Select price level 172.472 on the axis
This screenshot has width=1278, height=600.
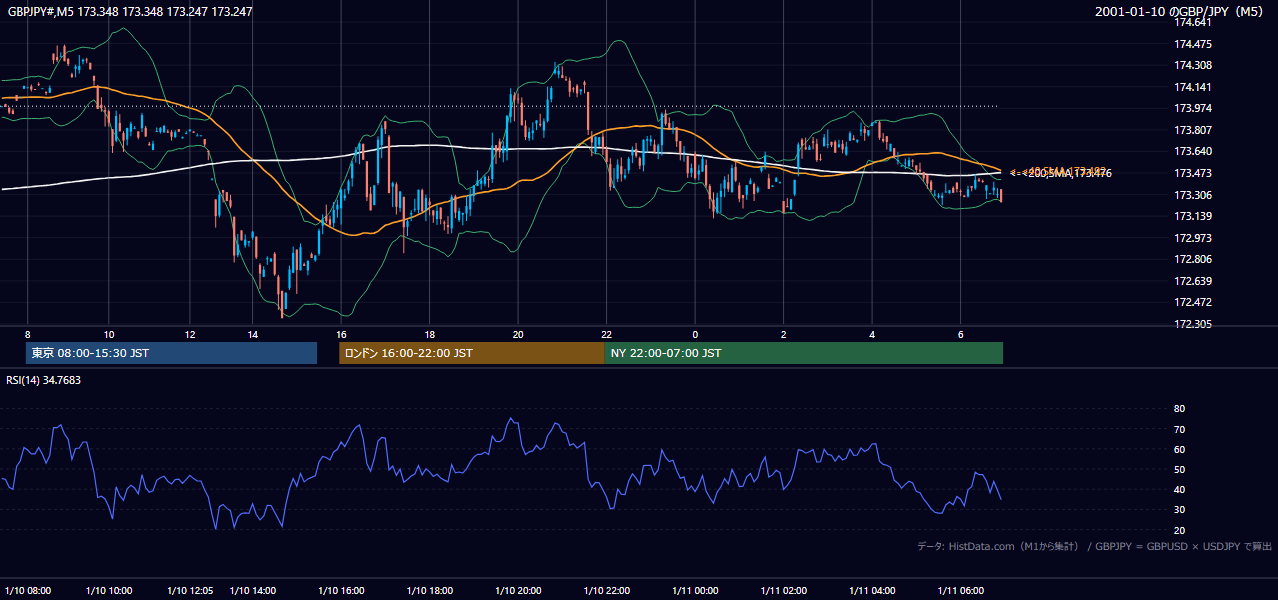[1192, 302]
